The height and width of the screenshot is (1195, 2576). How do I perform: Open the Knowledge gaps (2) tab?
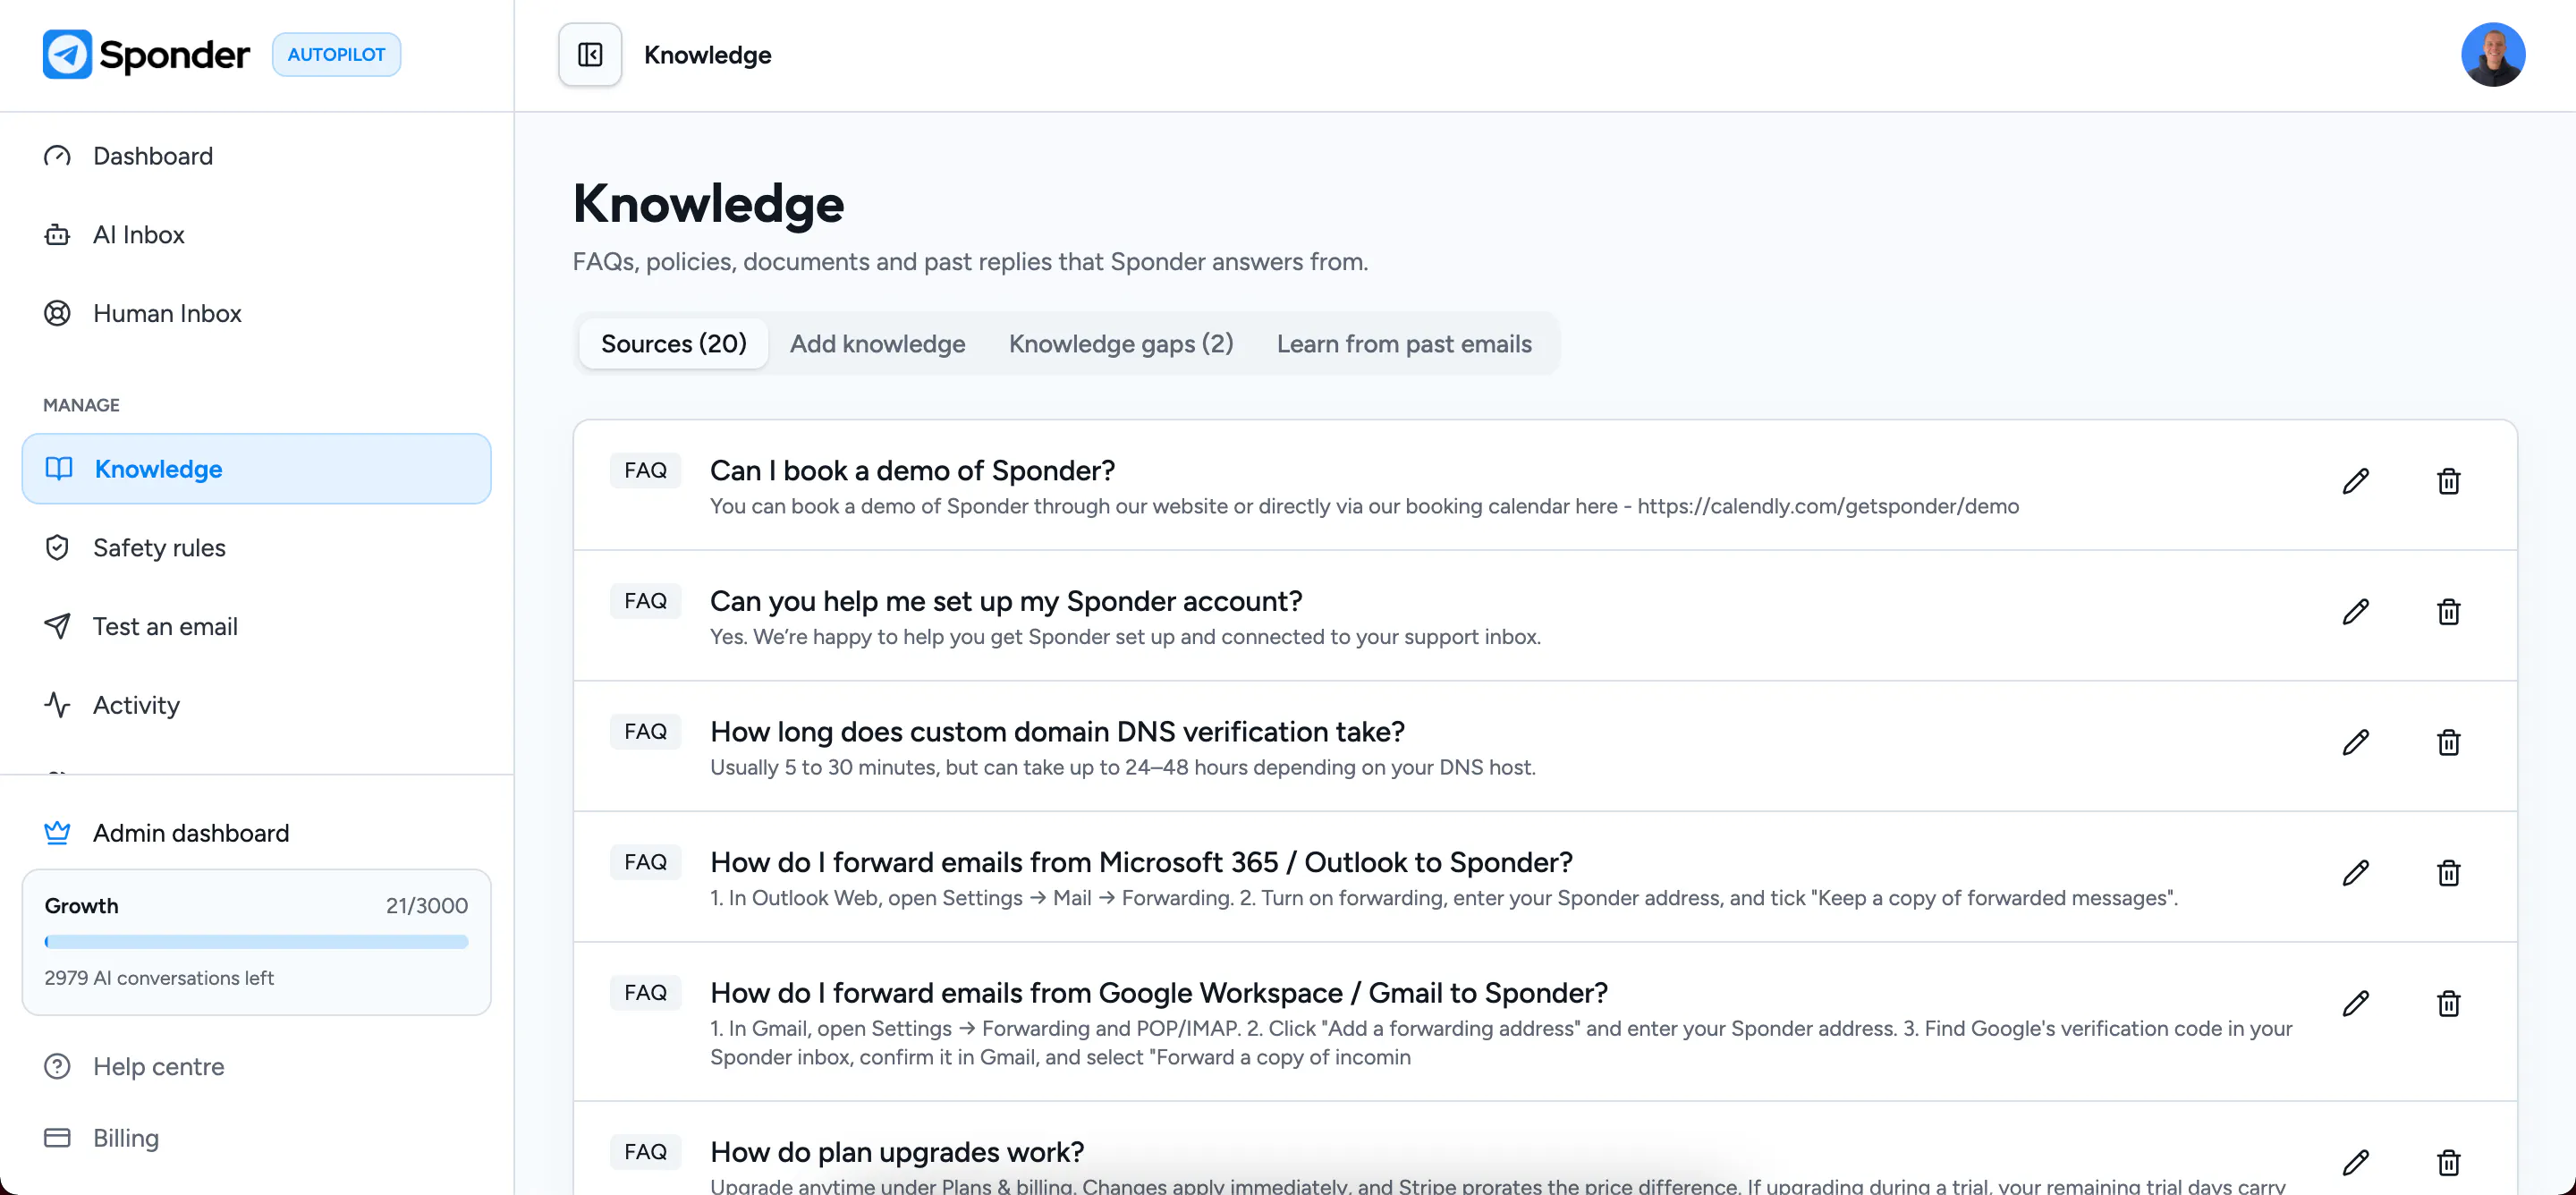click(1120, 344)
